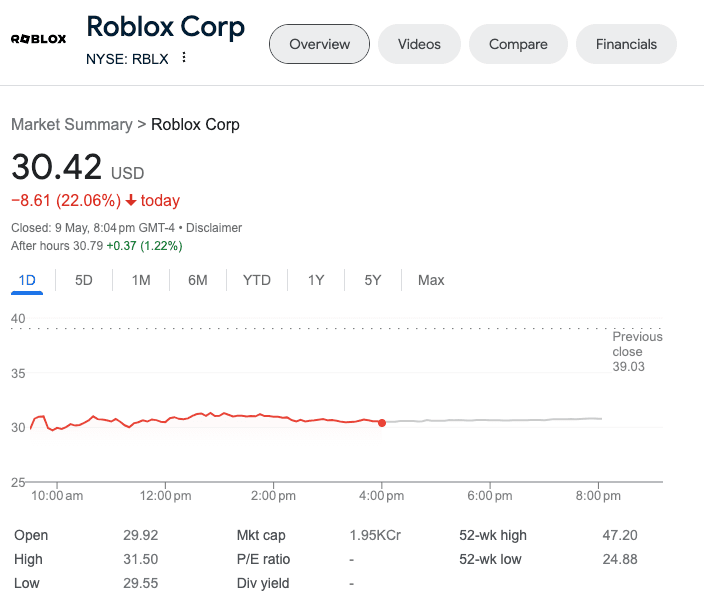
Task: Switch chart to 5D range
Action: point(84,280)
